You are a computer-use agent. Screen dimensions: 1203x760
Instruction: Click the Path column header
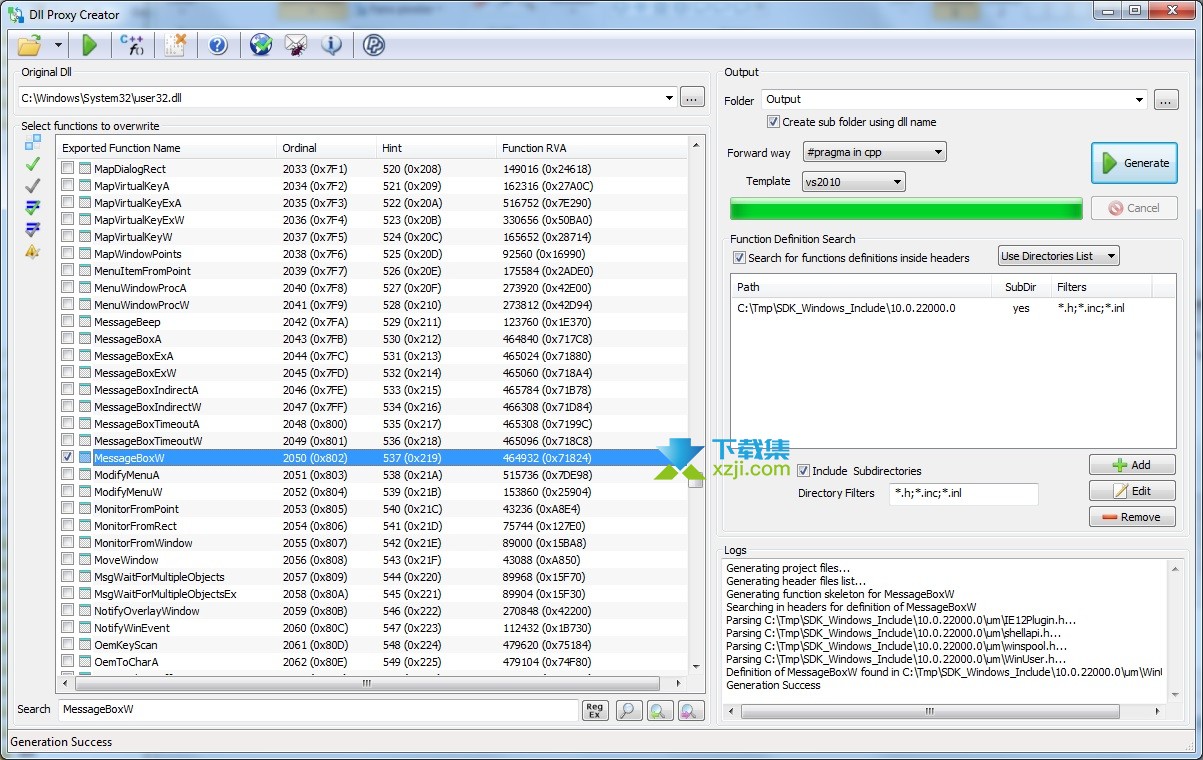[x=863, y=287]
